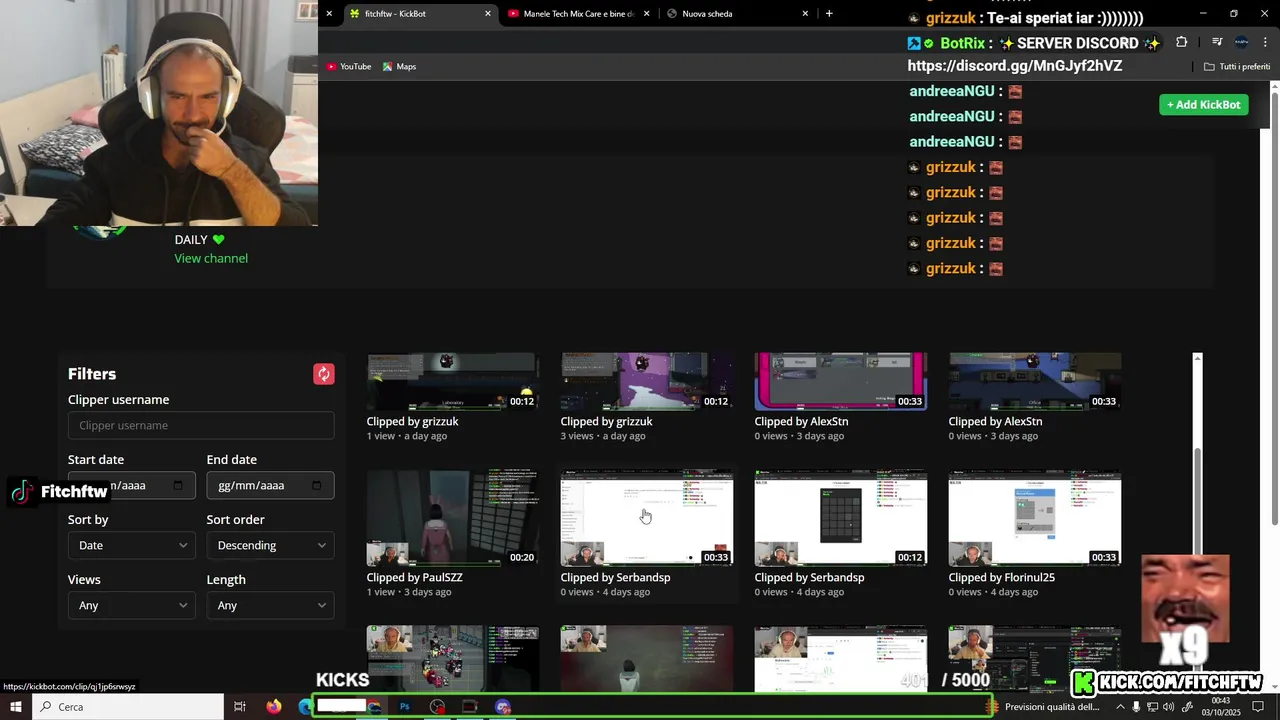Expand the Views Any dropdown
This screenshot has height=720, width=1280.
point(132,605)
